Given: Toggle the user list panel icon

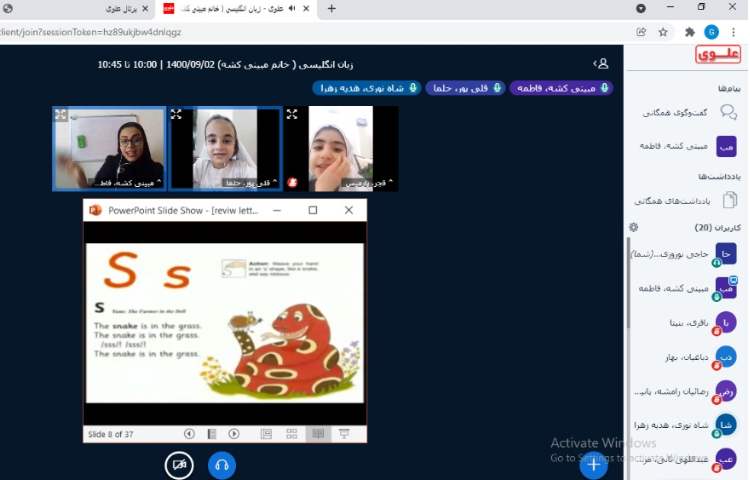Looking at the screenshot, I should (601, 63).
